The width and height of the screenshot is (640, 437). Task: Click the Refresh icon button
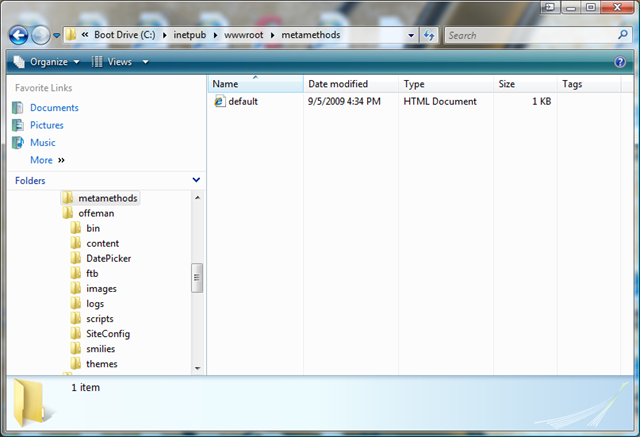(x=429, y=35)
